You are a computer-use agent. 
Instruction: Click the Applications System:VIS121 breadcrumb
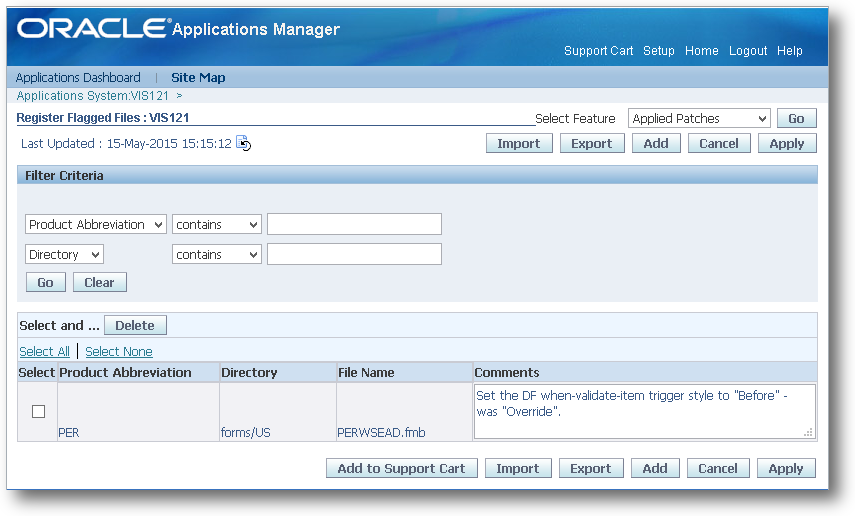[x=93, y=95]
